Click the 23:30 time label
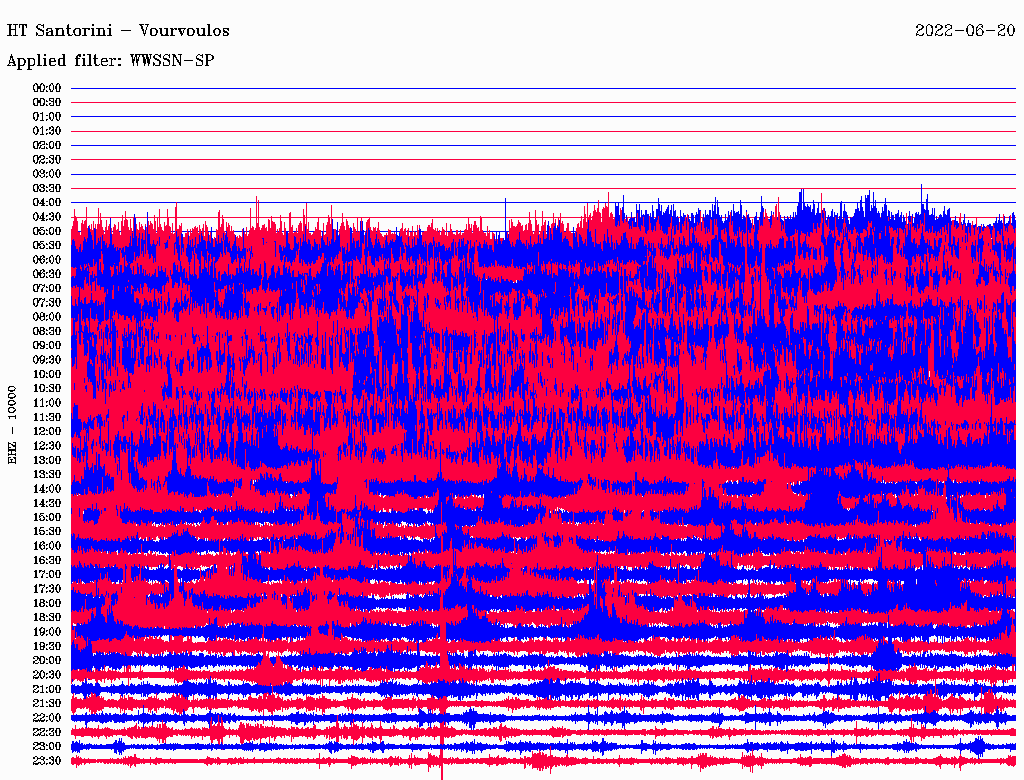This screenshot has width=1024, height=780. coord(47,761)
